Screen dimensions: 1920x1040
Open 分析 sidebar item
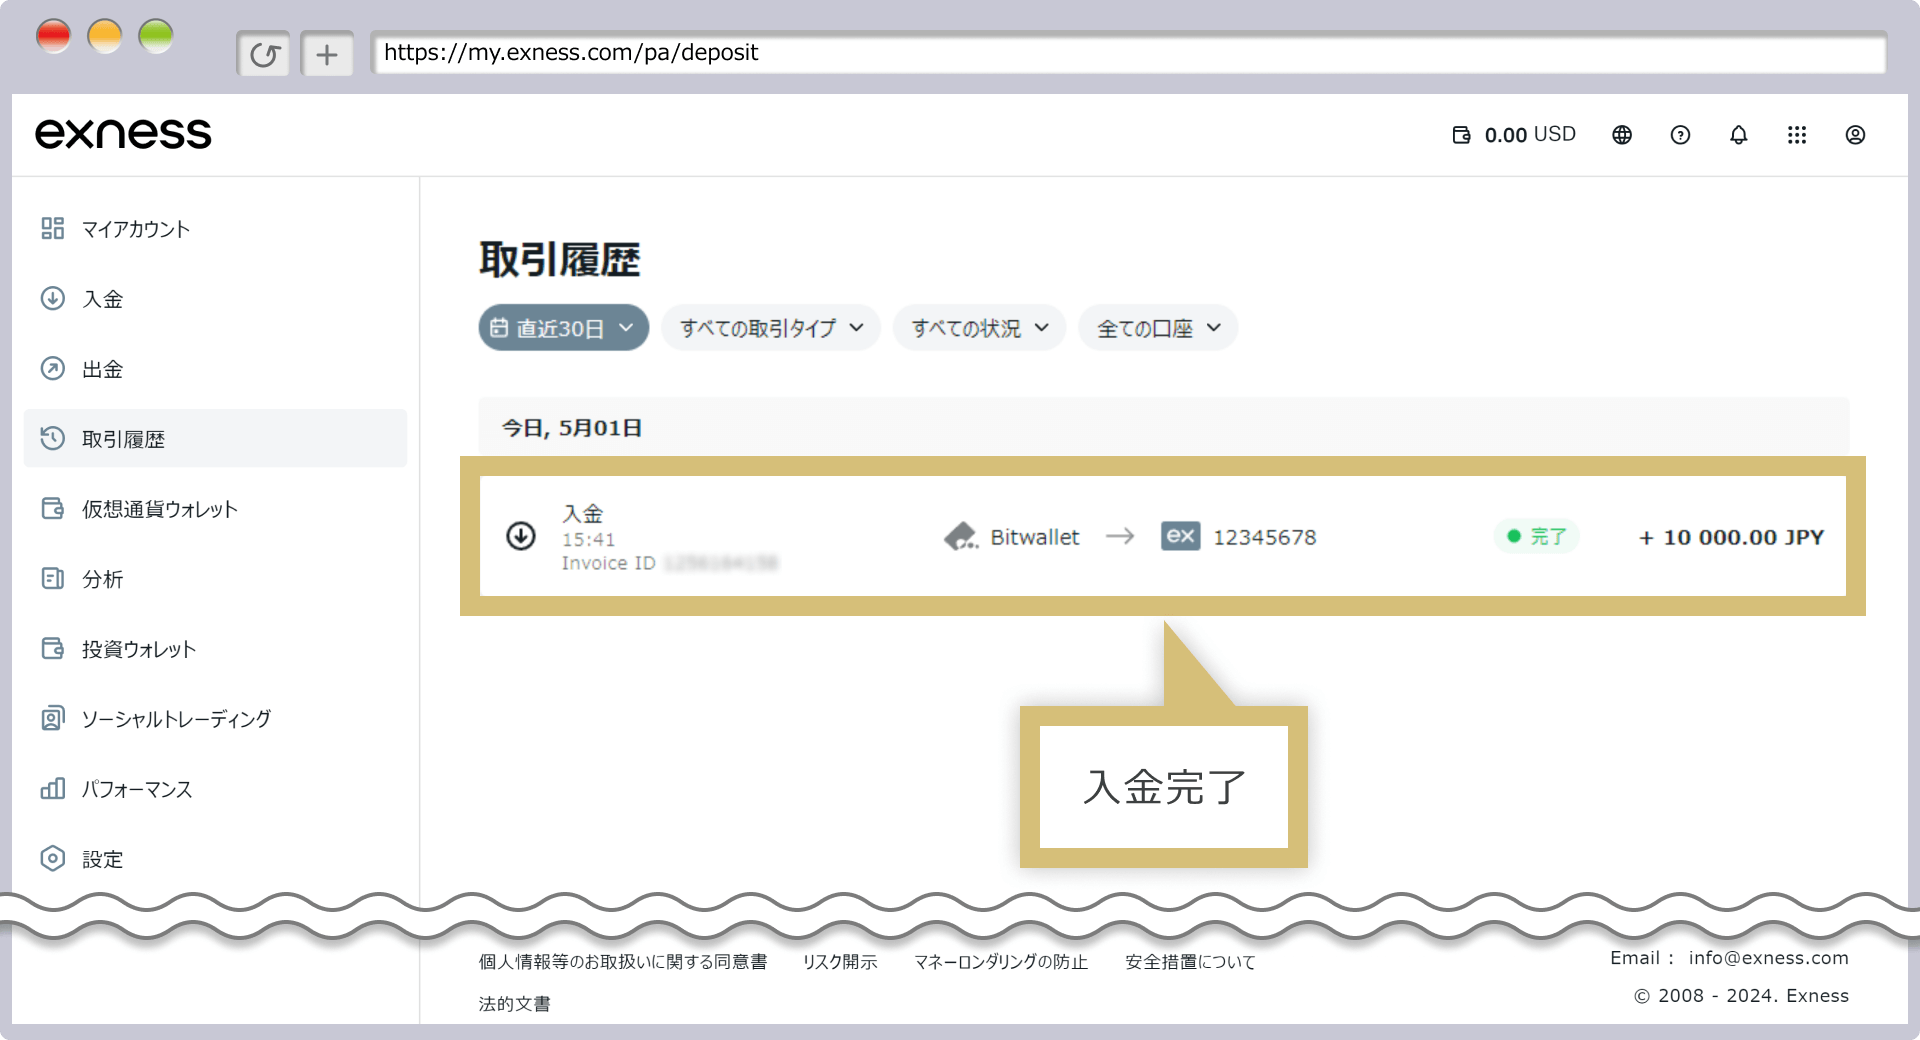coord(215,579)
